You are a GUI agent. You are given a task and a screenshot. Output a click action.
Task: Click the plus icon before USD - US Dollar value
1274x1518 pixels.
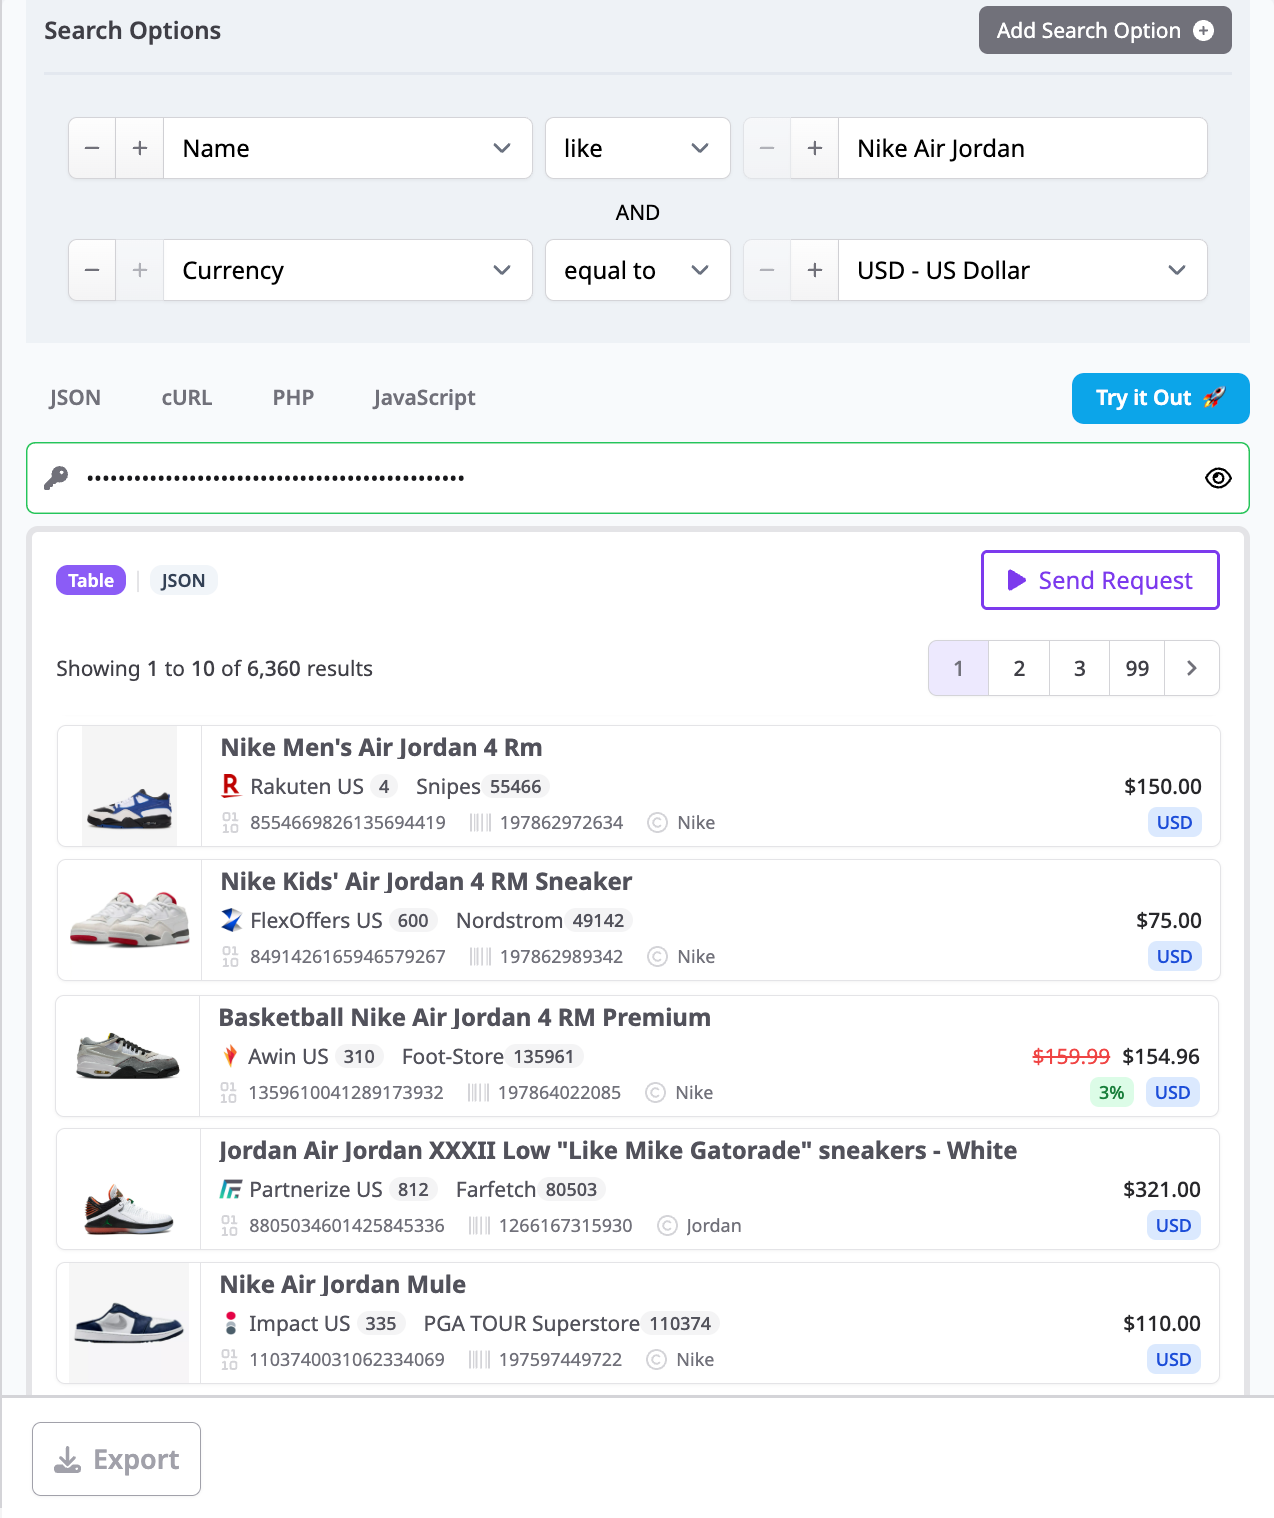coord(815,270)
